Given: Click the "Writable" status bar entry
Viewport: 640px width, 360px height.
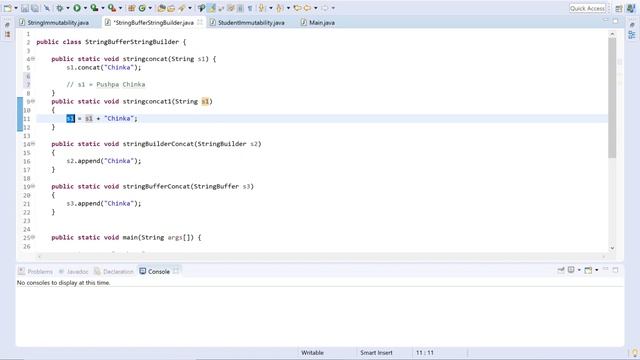Looking at the screenshot, I should (312, 353).
